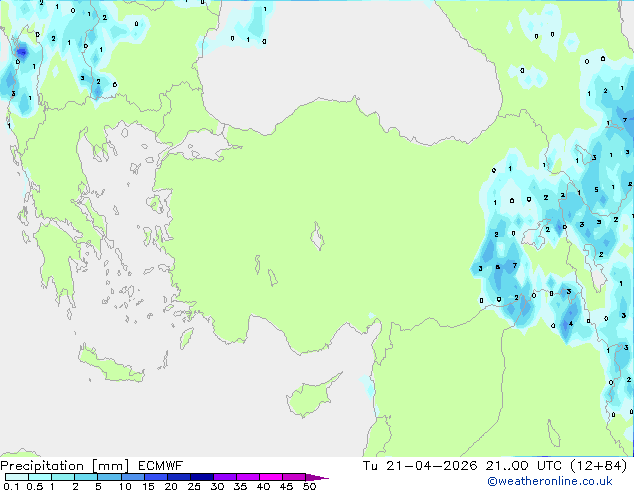
Task: Click the over-50 arrow tip of legend
Action: [317, 477]
